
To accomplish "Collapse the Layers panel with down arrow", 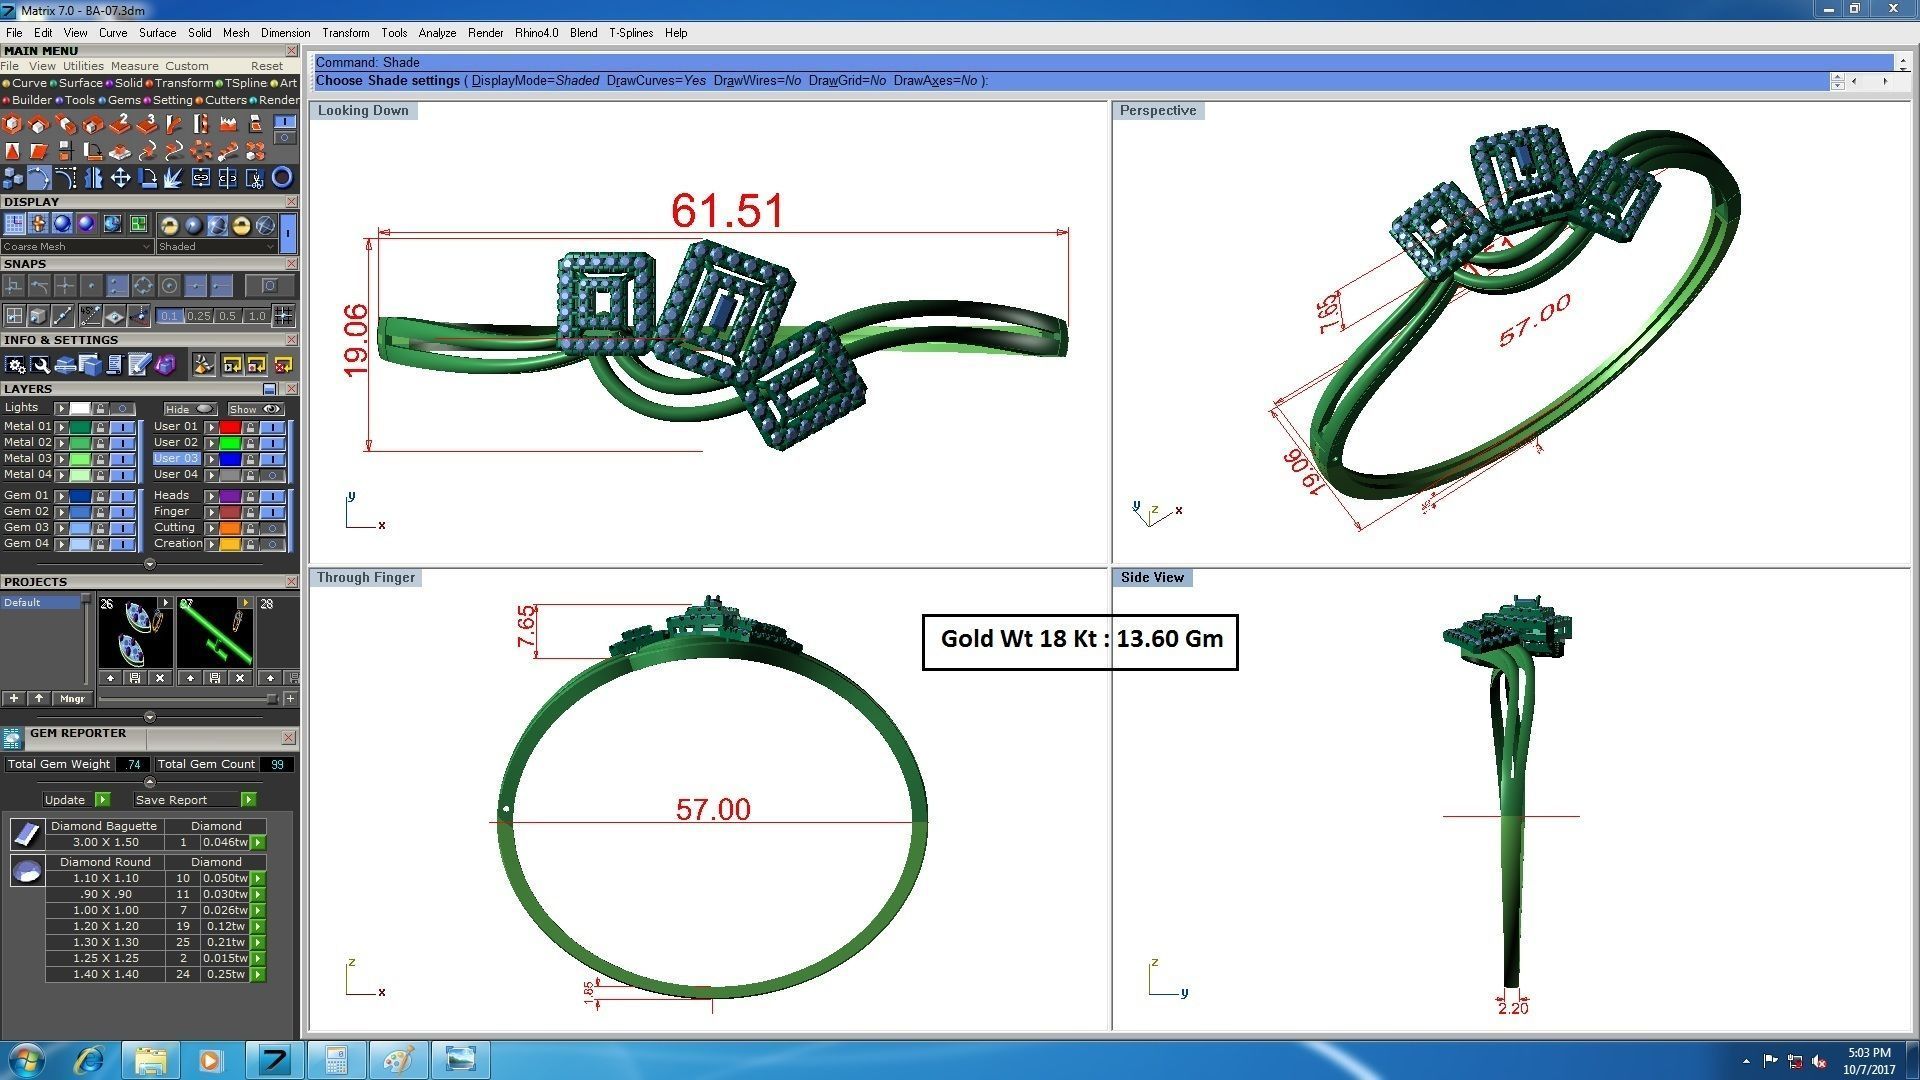I will [x=150, y=564].
